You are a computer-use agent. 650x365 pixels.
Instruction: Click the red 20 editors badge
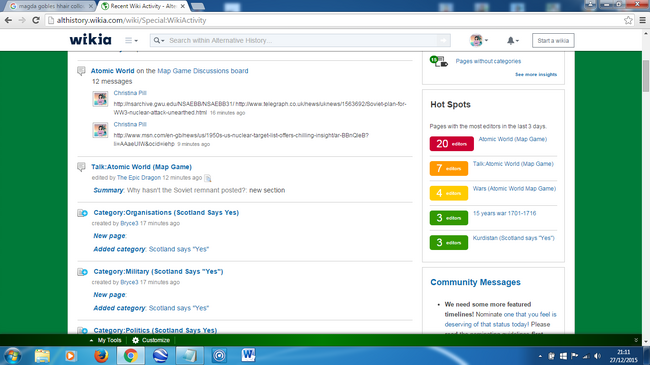tap(451, 144)
